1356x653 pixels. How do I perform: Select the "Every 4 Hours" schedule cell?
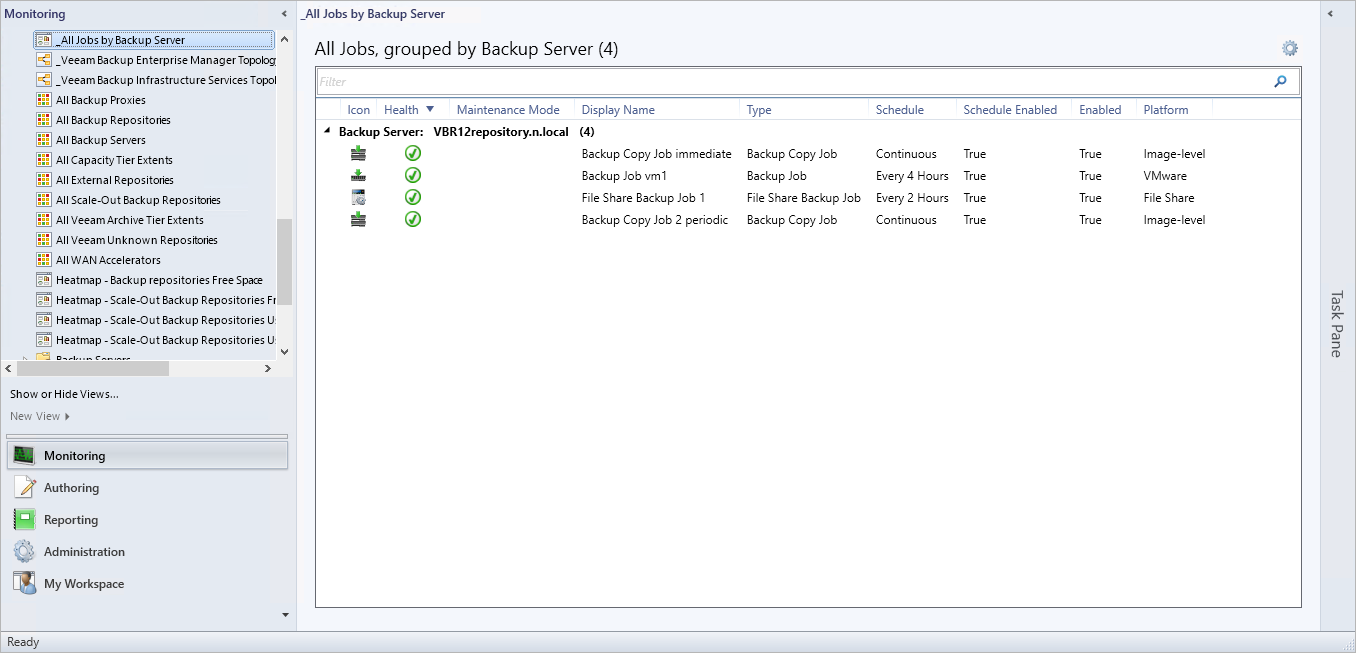click(912, 176)
